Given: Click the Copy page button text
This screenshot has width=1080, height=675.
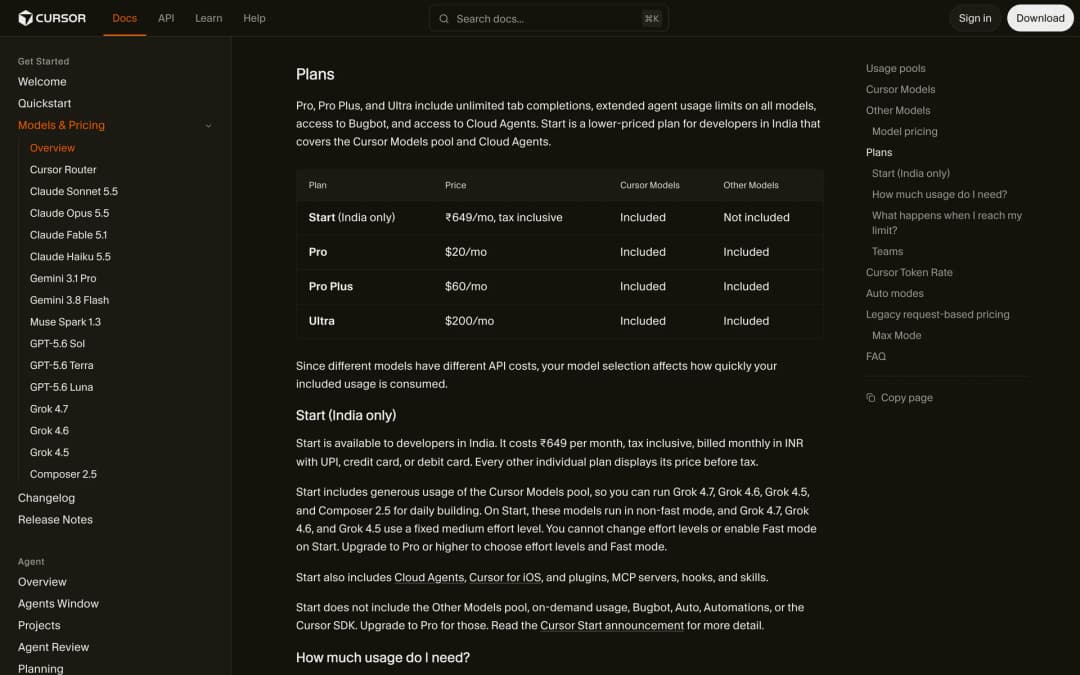Looking at the screenshot, I should point(906,397).
